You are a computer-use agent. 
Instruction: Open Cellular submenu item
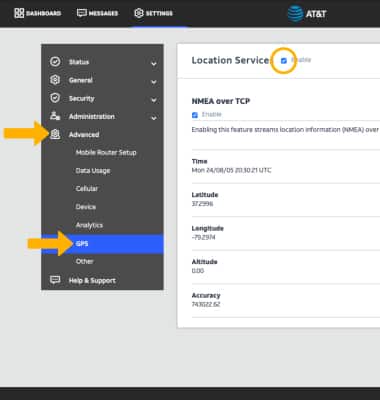tap(87, 189)
